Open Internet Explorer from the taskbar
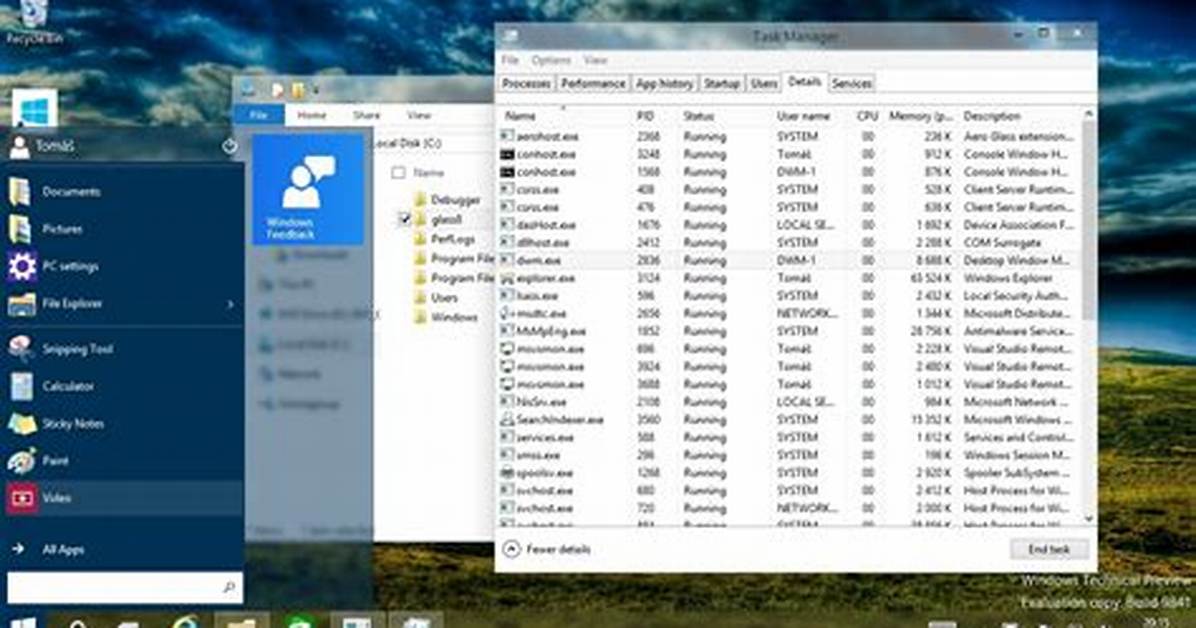1196x628 pixels. (185, 622)
